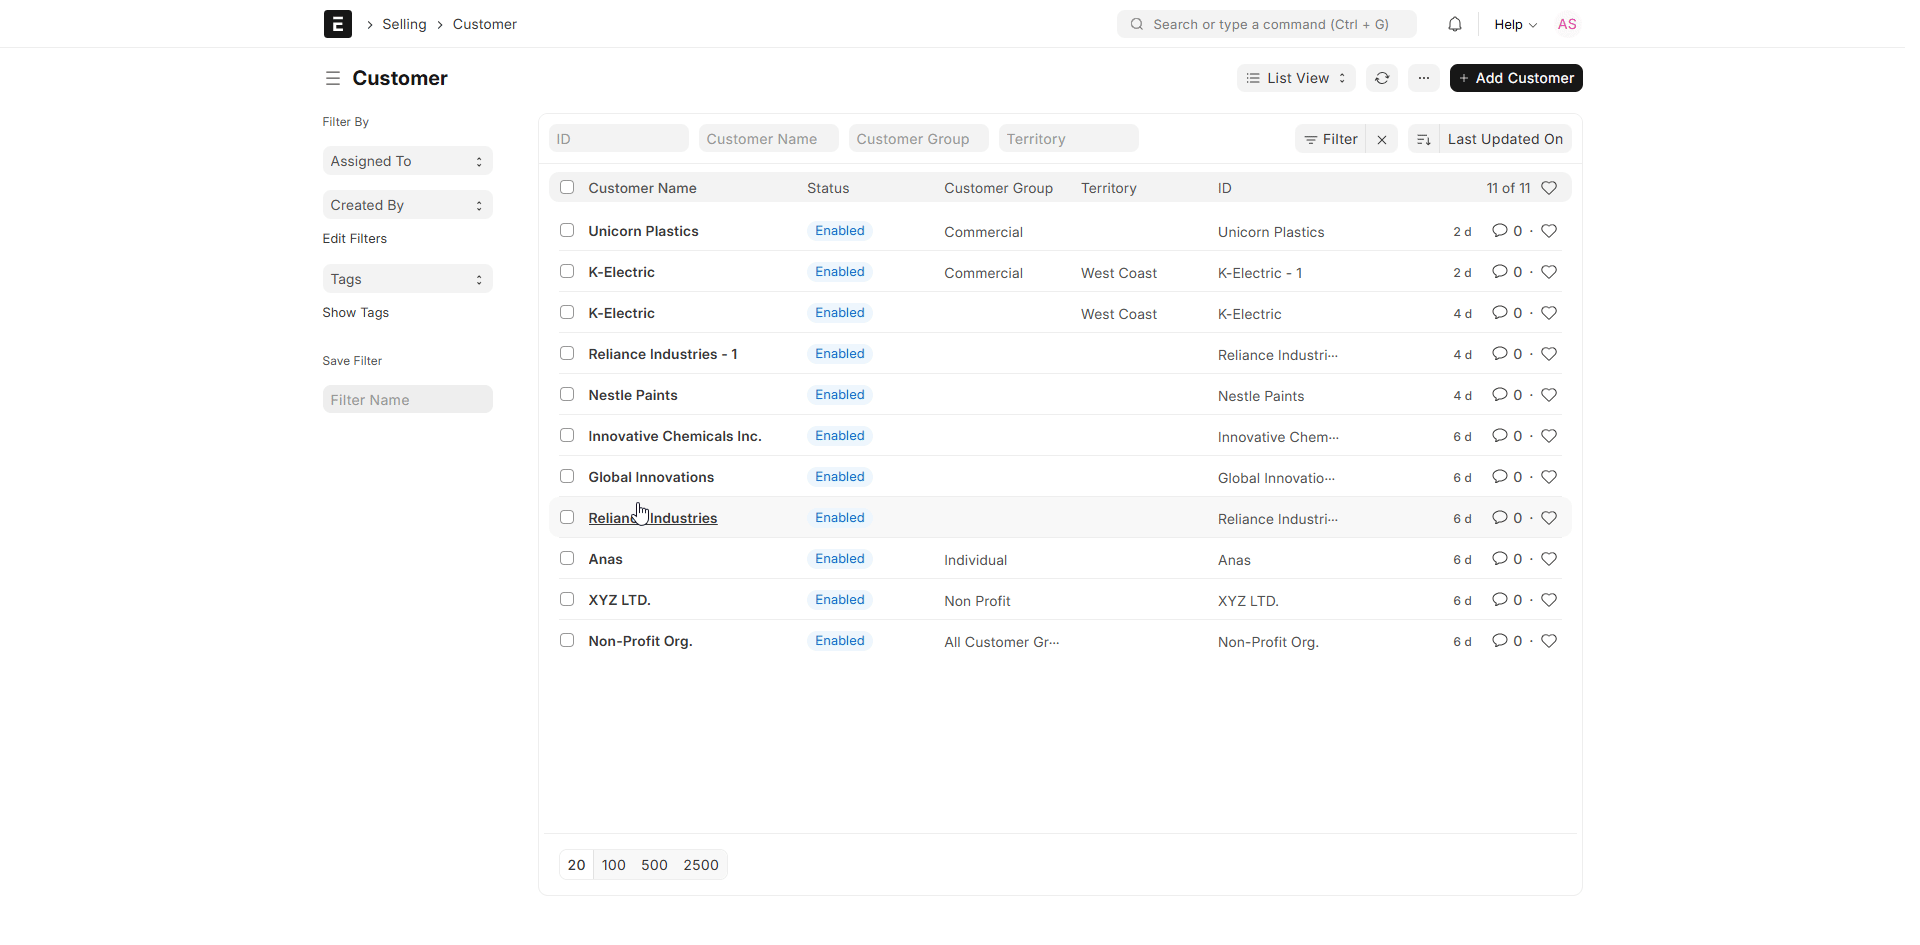Like the K-Electric - 1 row heart
The height and width of the screenshot is (945, 1920).
click(1549, 272)
